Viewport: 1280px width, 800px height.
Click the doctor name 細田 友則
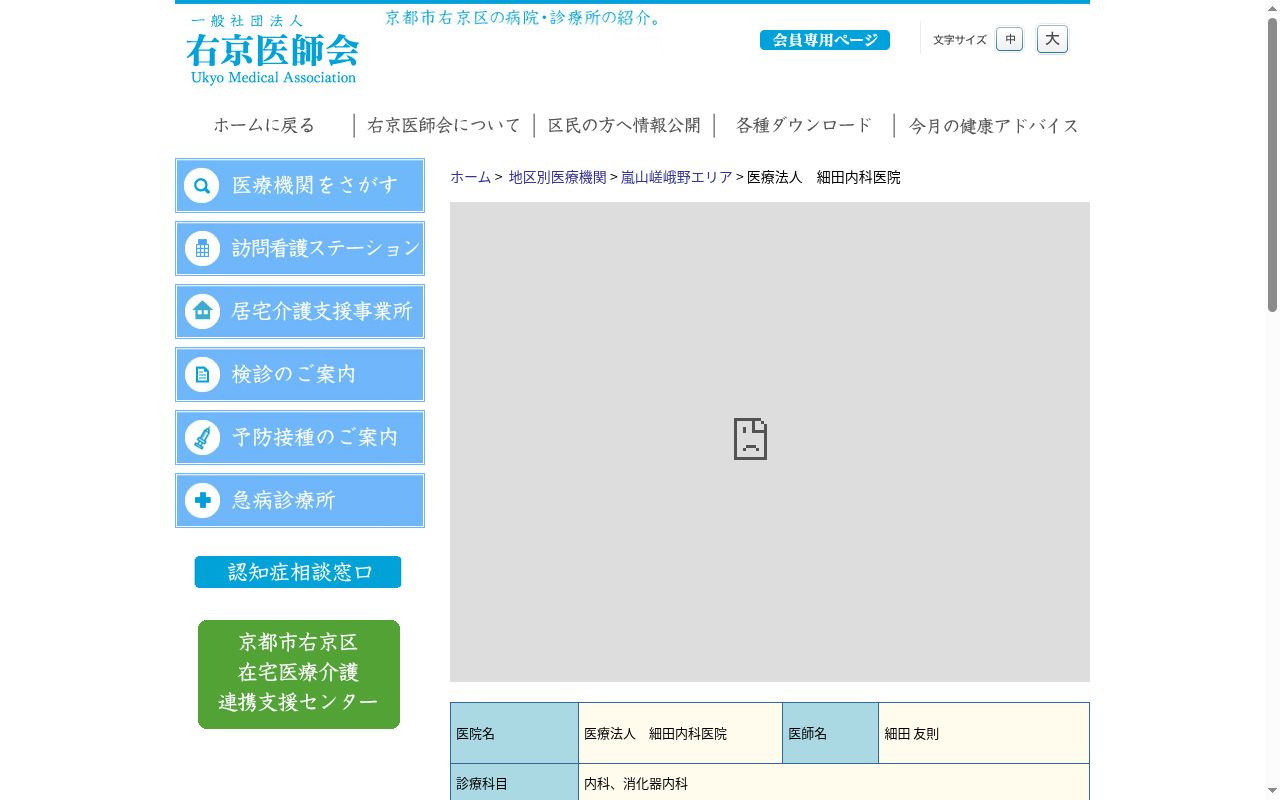pyautogui.click(x=911, y=734)
